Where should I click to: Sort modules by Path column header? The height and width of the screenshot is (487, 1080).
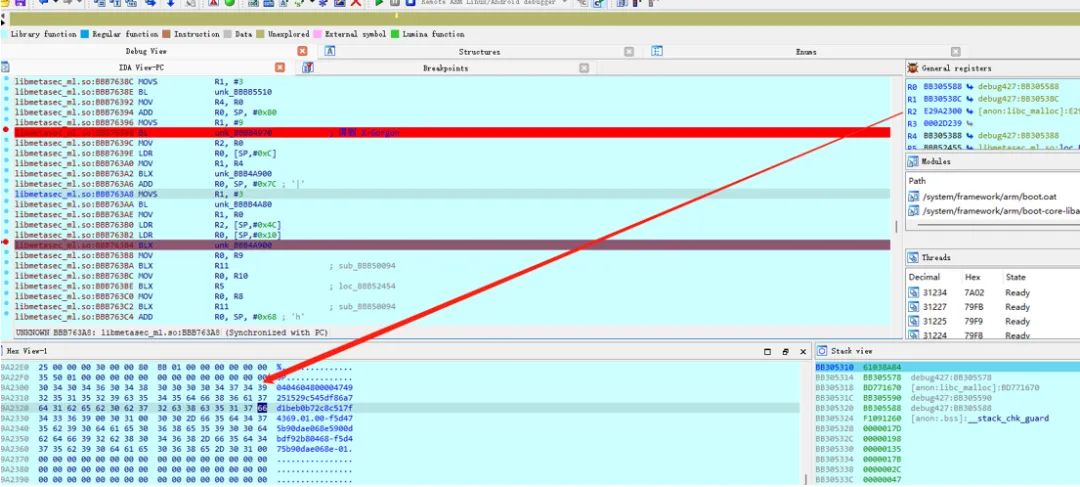(x=917, y=180)
